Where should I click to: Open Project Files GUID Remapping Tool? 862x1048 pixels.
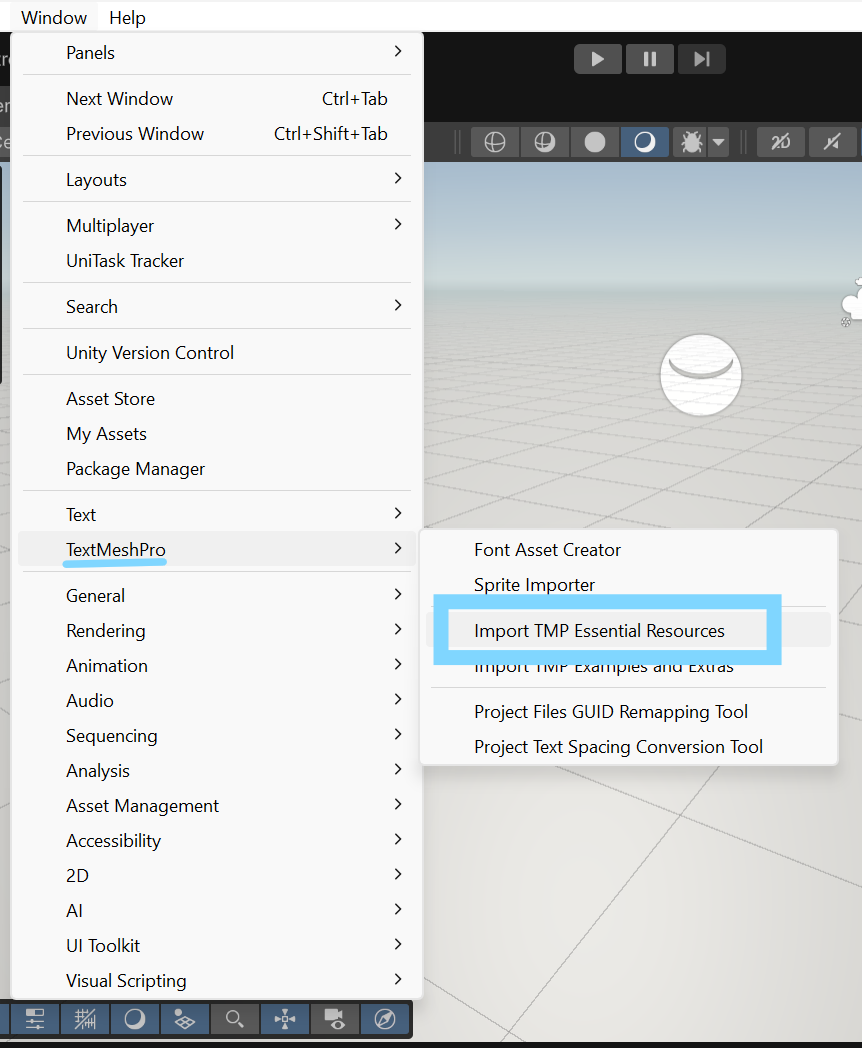[x=628, y=712]
